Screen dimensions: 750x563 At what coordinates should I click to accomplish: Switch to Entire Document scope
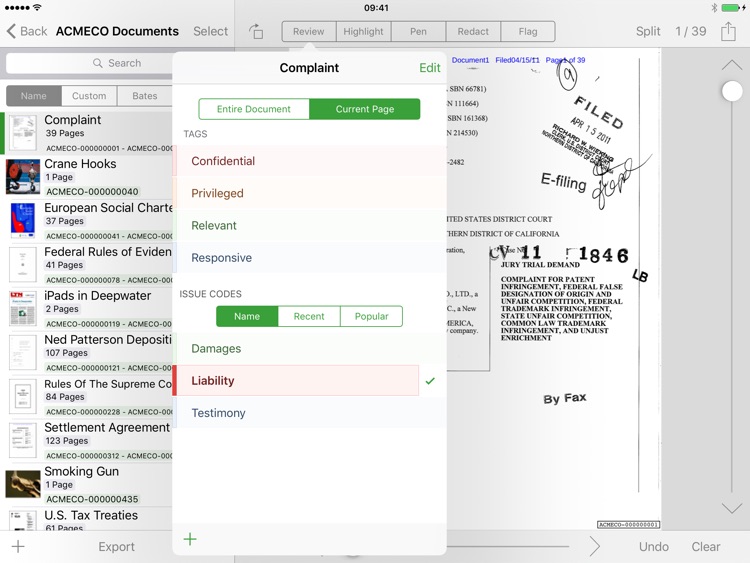coord(254,109)
